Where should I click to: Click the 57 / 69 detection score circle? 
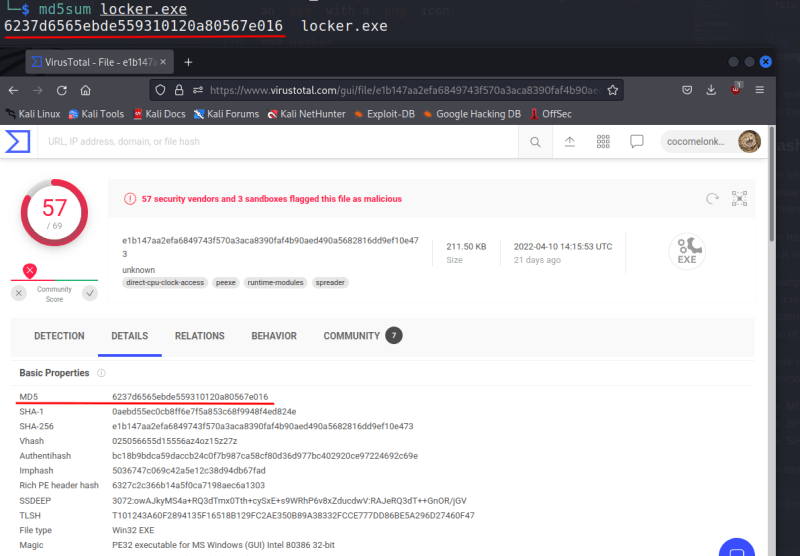54,213
